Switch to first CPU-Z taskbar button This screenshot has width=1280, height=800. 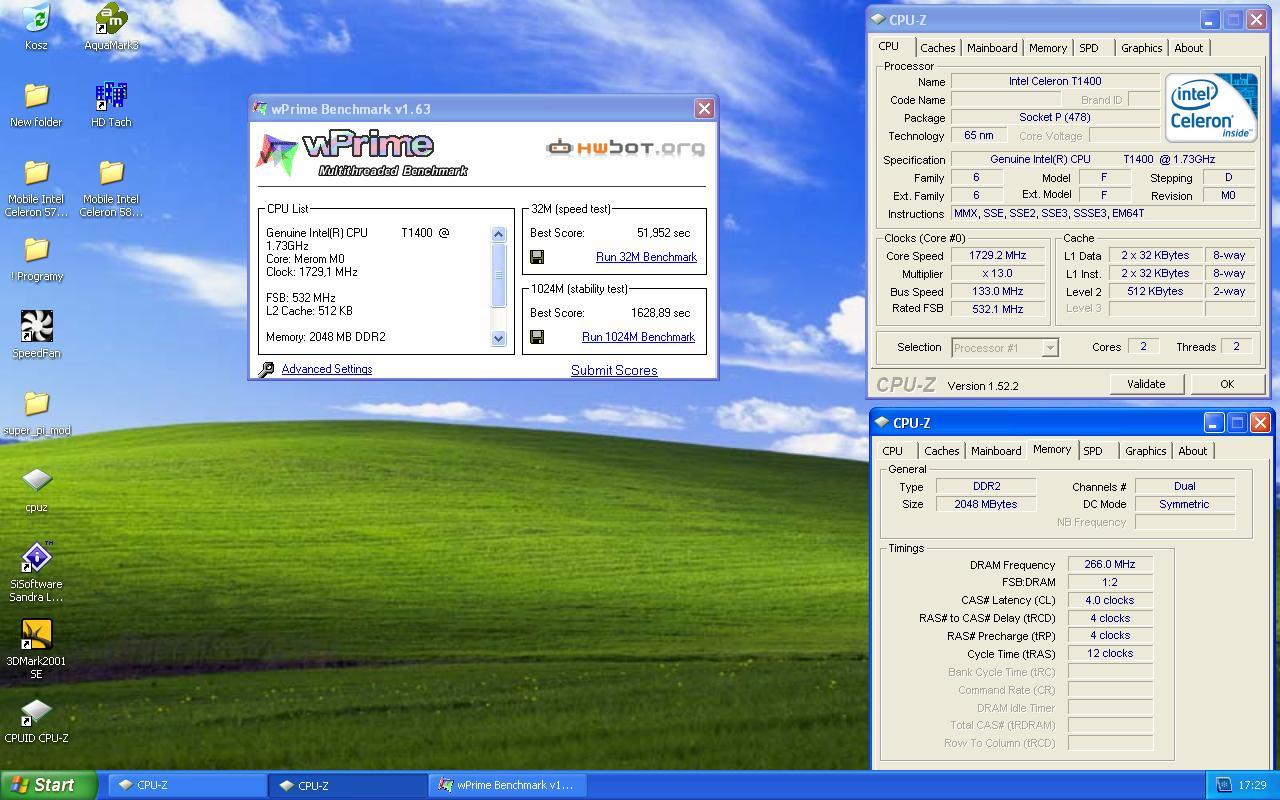tap(186, 785)
